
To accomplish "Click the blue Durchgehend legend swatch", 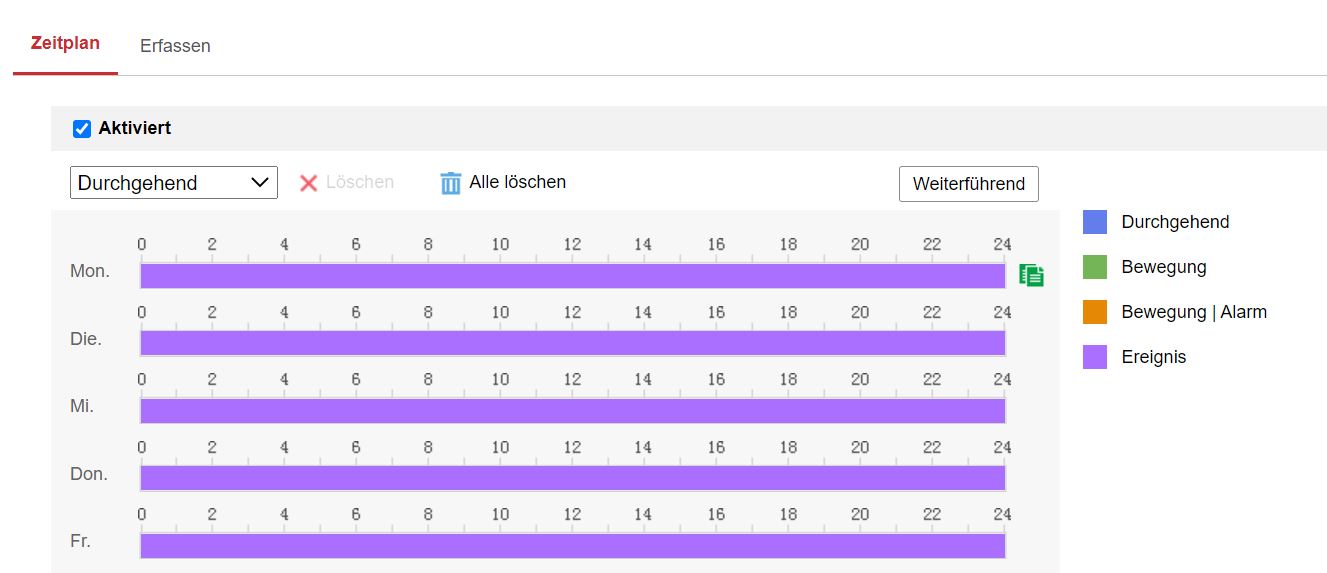I will (x=1095, y=222).
